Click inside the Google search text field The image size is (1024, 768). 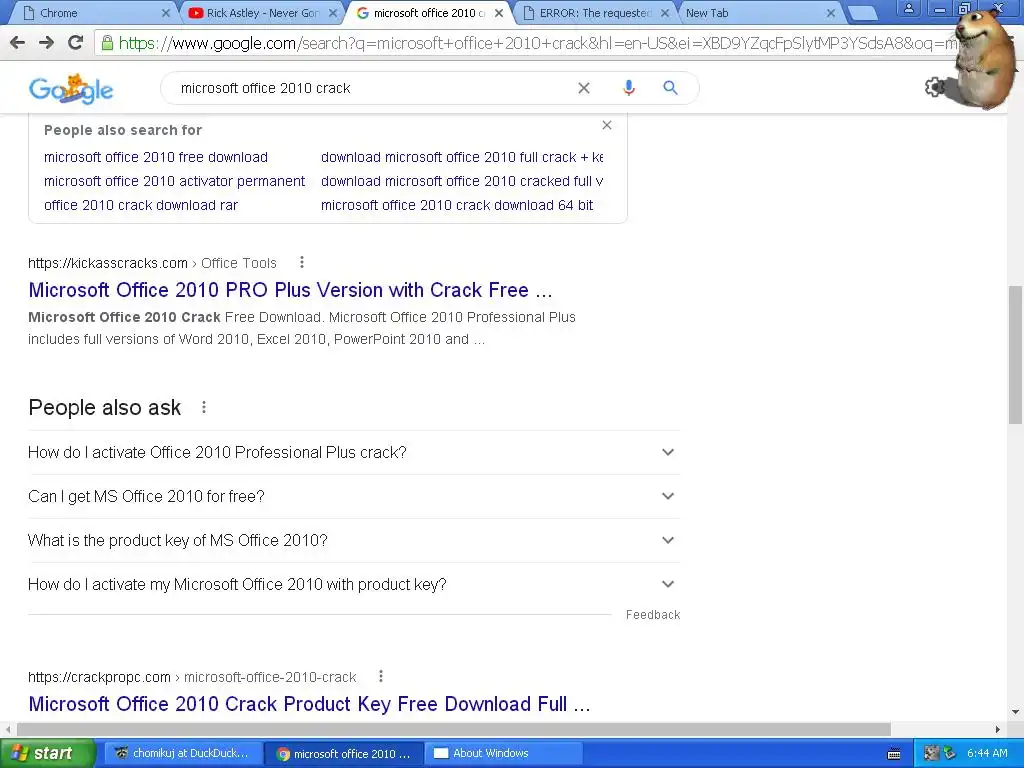pos(372,88)
